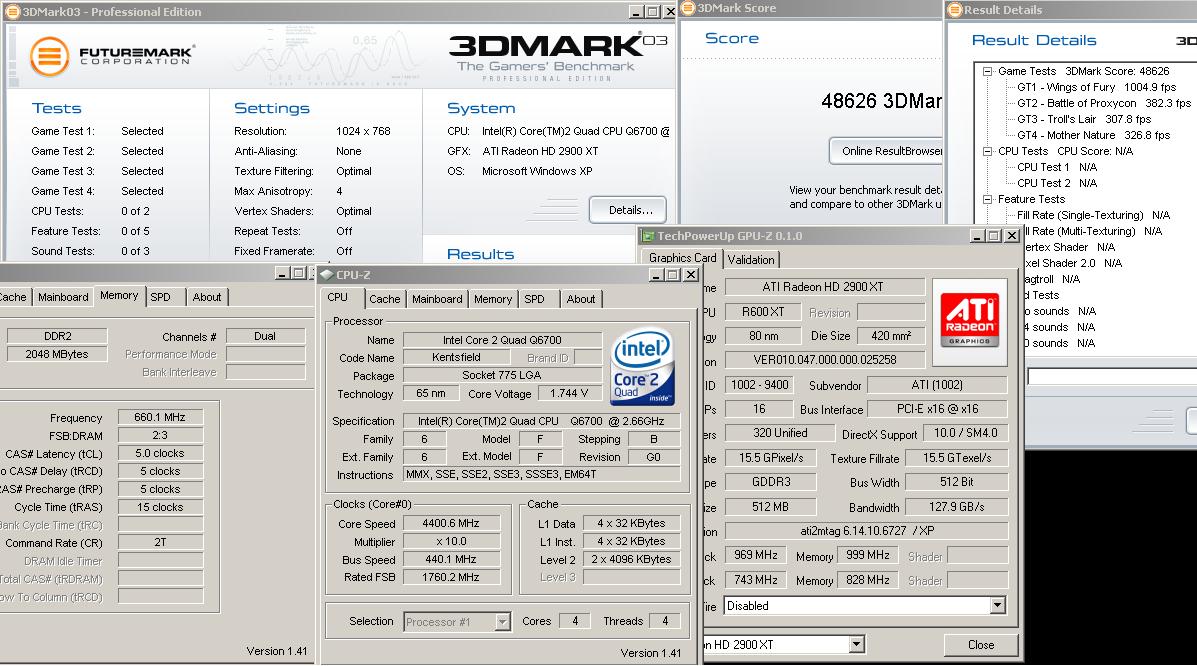Click the Resolution value '1024 x 768'
The width and height of the screenshot is (1197, 666).
(x=363, y=131)
